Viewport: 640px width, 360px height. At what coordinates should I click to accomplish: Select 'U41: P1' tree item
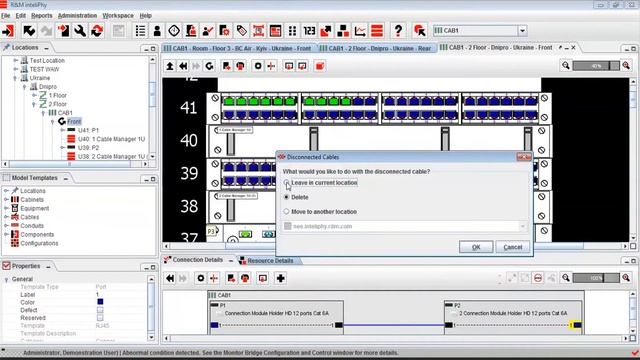point(88,130)
